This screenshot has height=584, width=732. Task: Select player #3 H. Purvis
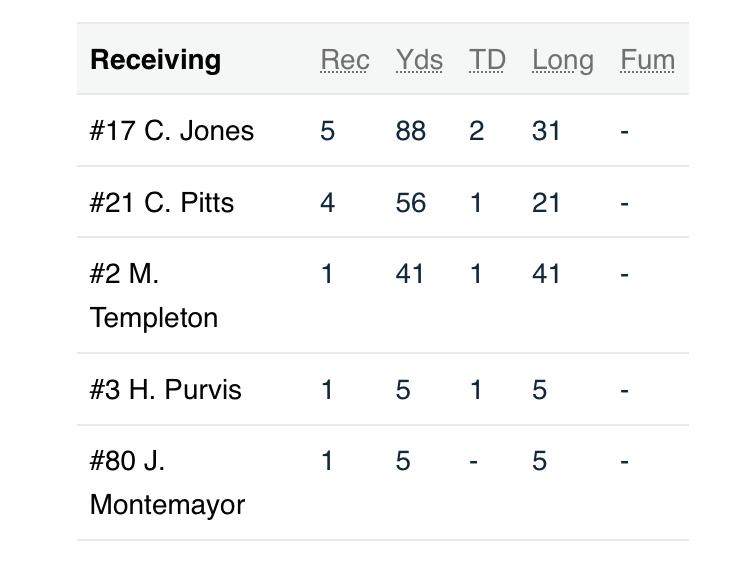[165, 389]
